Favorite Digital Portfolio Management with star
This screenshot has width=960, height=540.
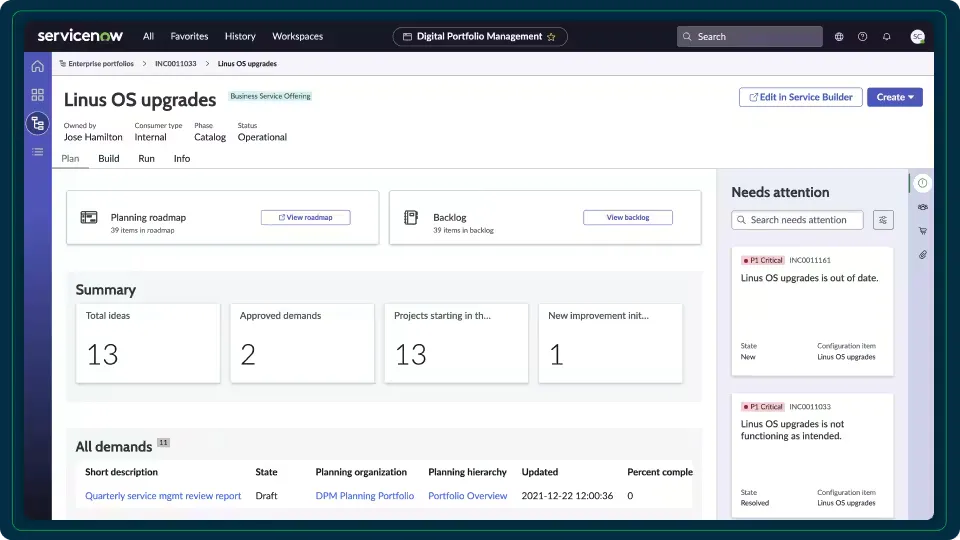click(x=551, y=37)
